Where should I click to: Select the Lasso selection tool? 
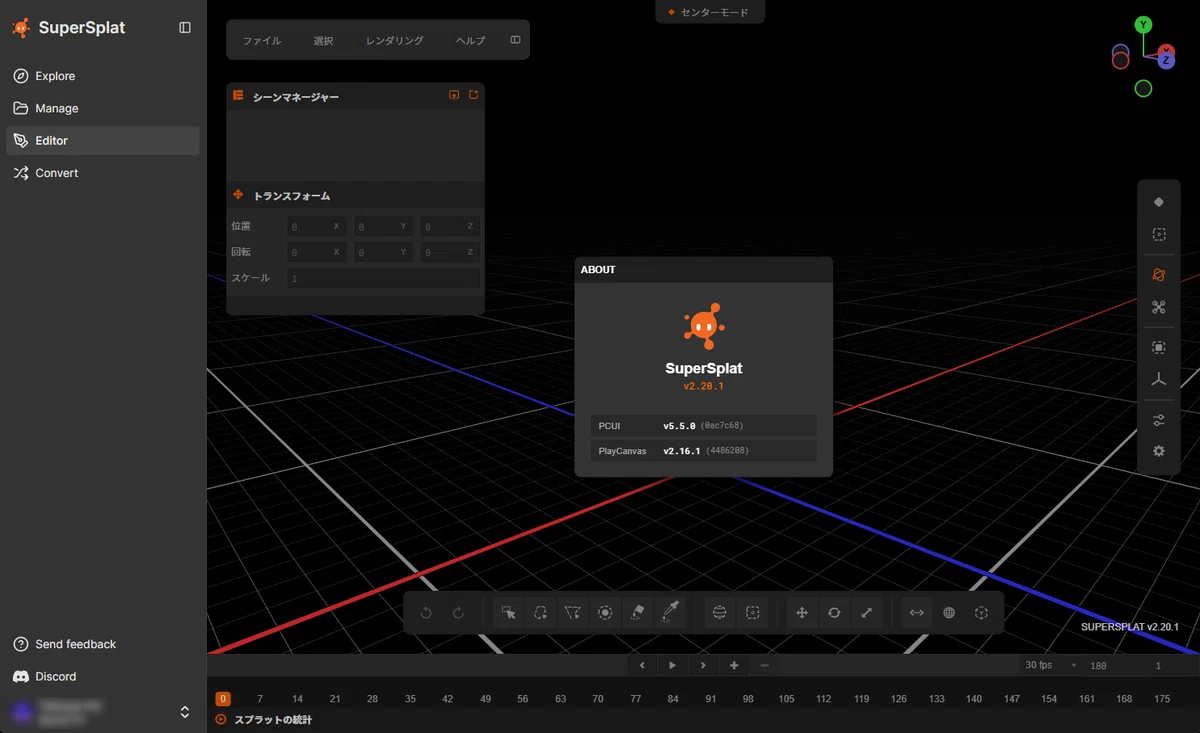(x=540, y=613)
